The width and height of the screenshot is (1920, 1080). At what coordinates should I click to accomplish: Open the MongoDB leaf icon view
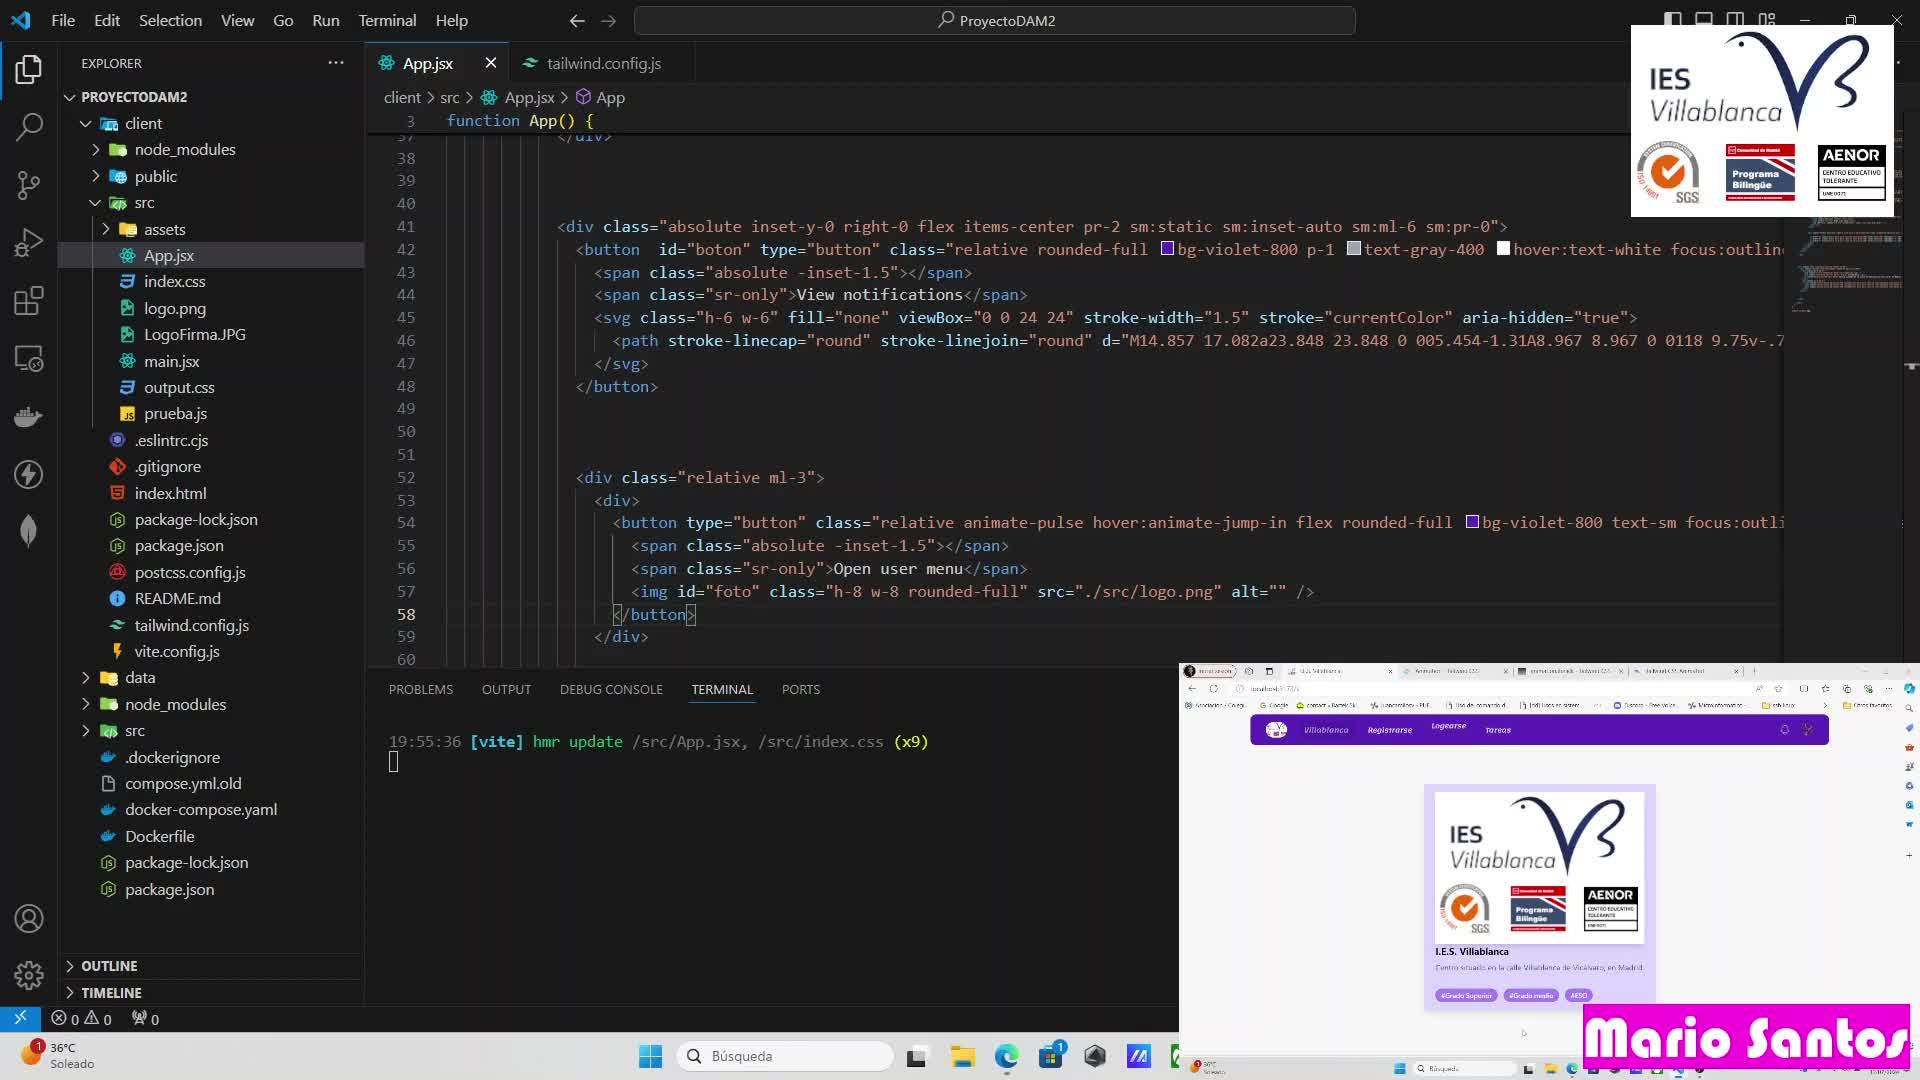click(x=29, y=530)
